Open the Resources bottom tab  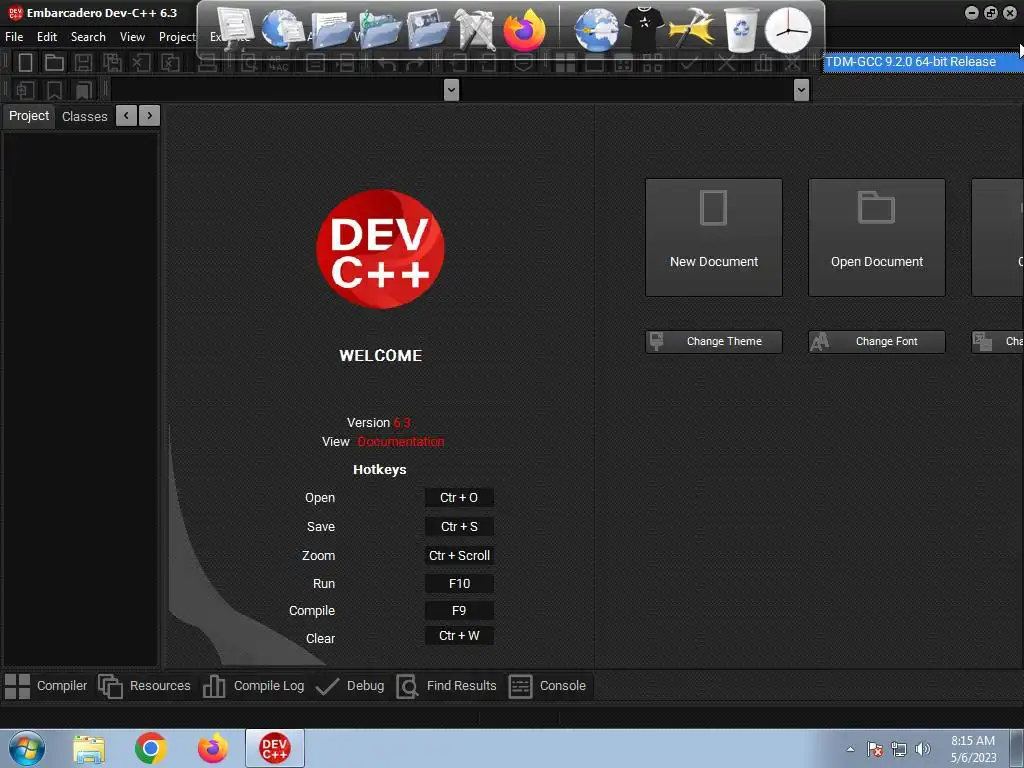[144, 686]
